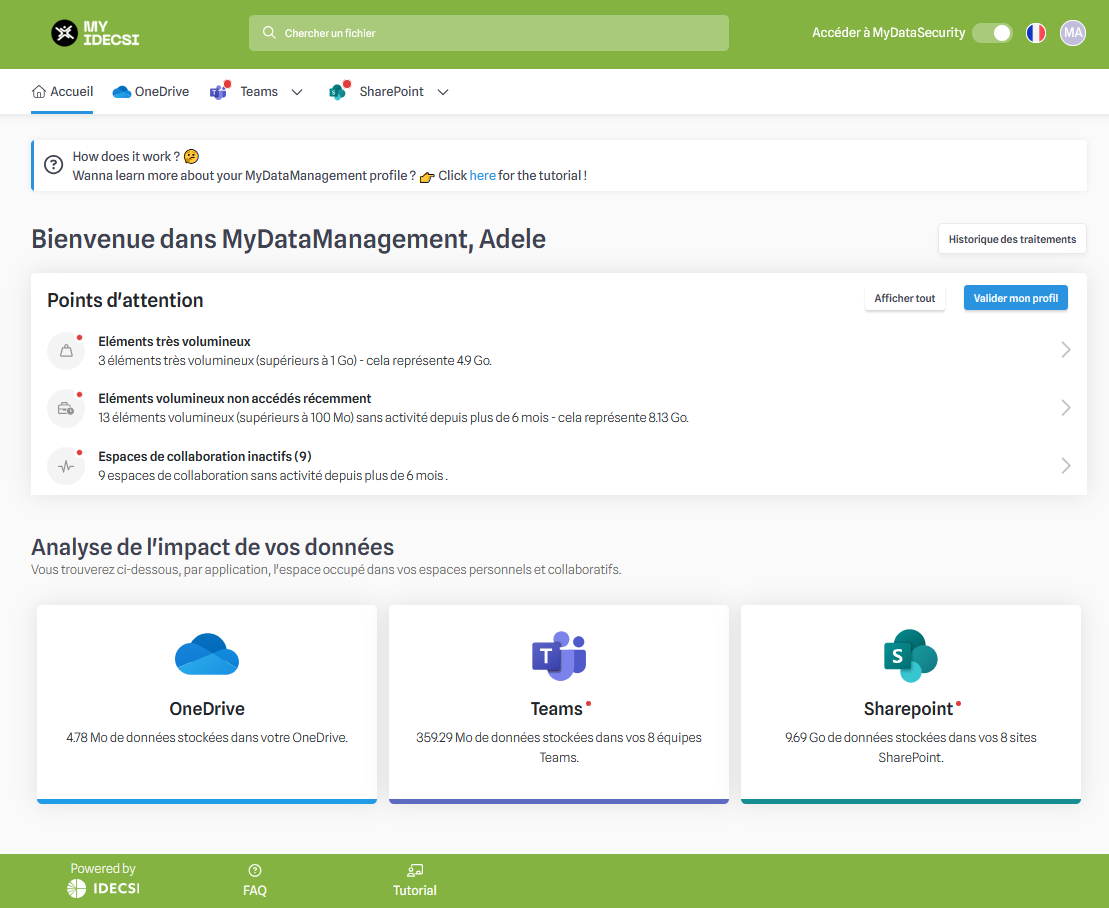Select the Eléments très volumineux title
Screen dimensions: 1109x908
click(175, 342)
